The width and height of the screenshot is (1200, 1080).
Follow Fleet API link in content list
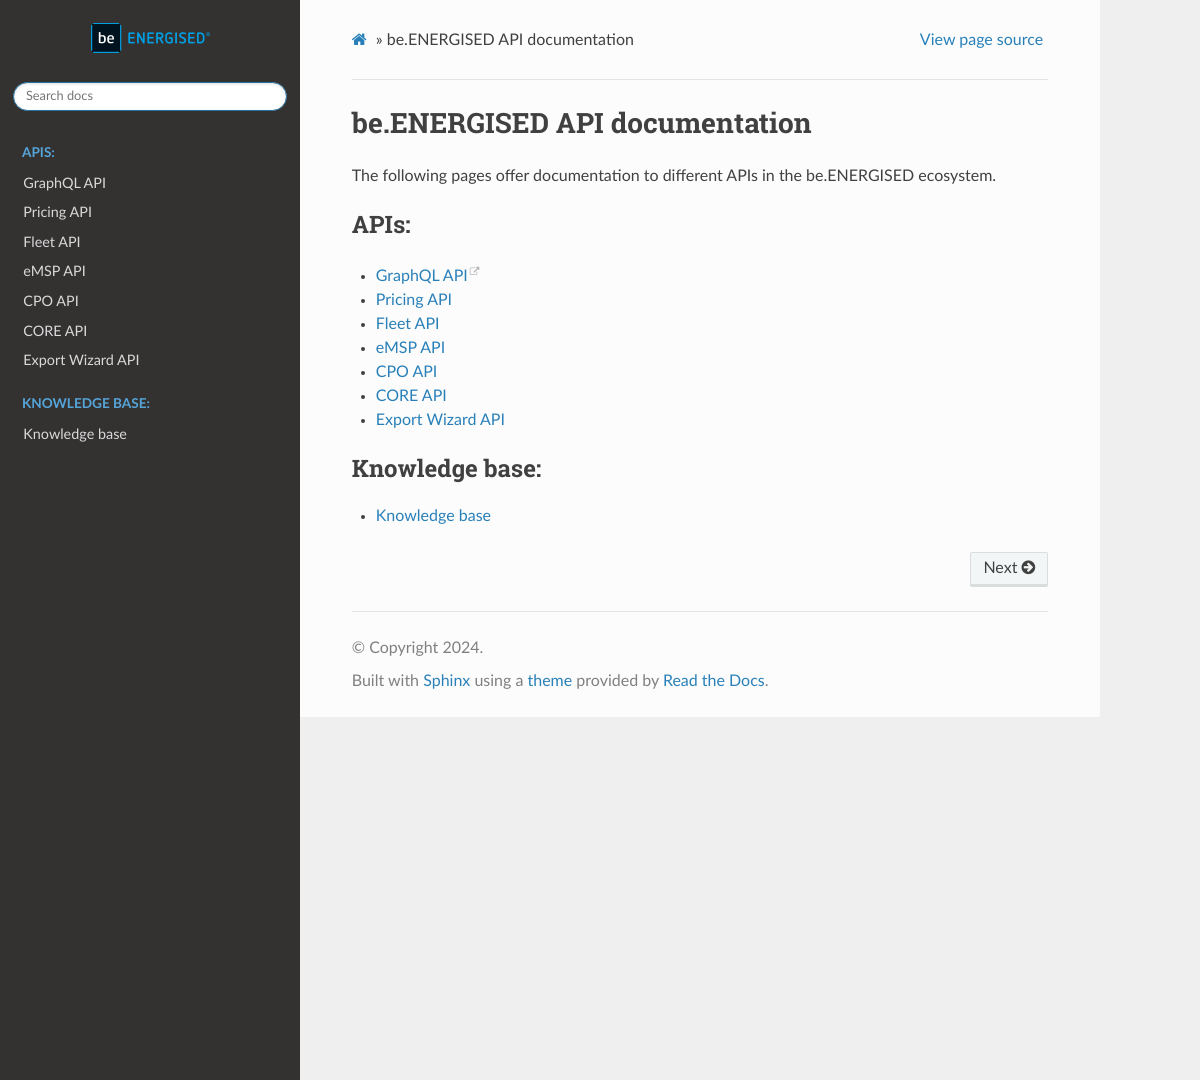coord(407,323)
